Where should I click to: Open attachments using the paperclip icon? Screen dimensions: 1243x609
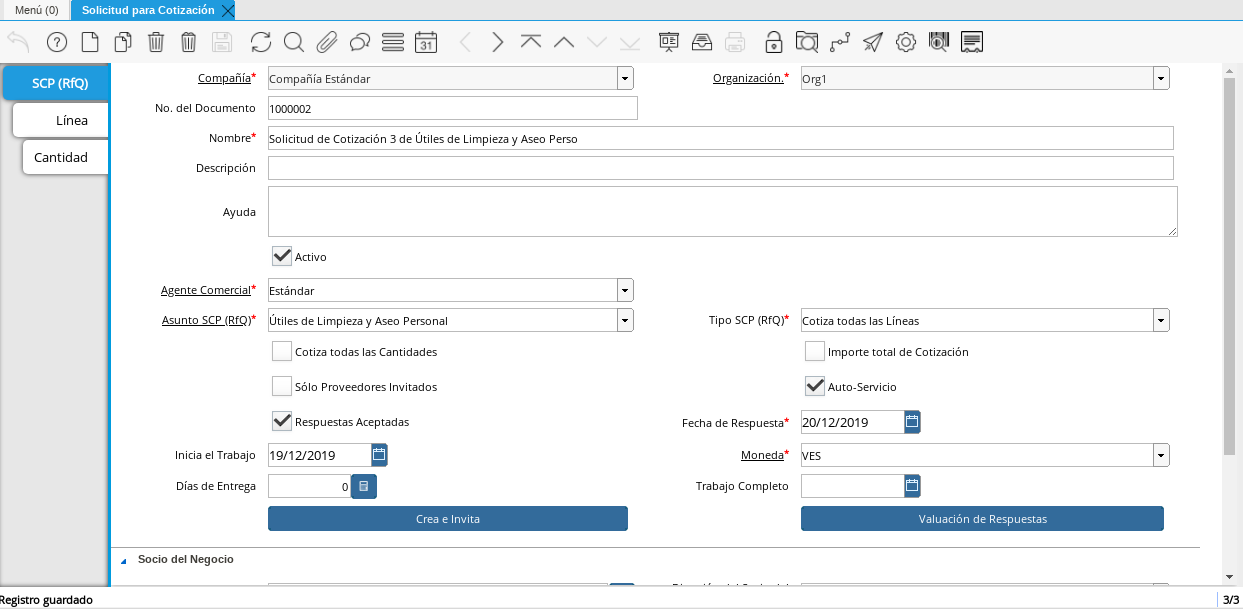click(326, 42)
